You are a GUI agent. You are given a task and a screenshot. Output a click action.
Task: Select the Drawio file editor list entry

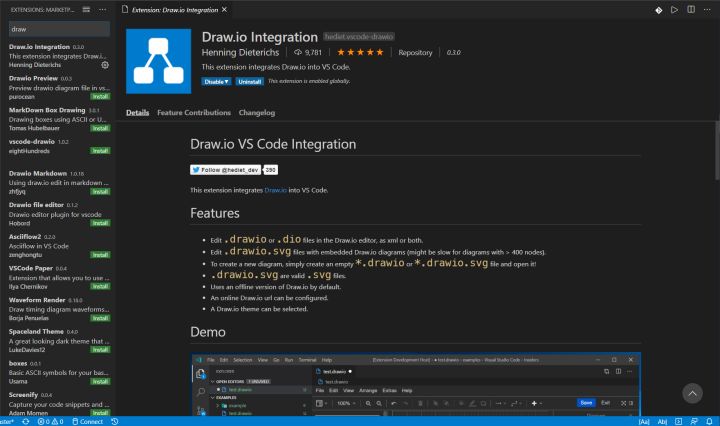point(57,214)
